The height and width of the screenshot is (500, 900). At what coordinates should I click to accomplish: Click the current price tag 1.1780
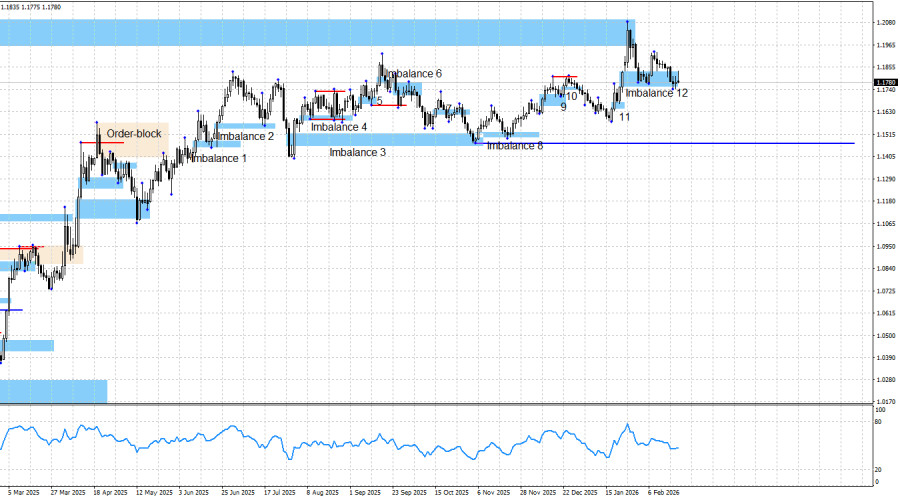coord(885,83)
